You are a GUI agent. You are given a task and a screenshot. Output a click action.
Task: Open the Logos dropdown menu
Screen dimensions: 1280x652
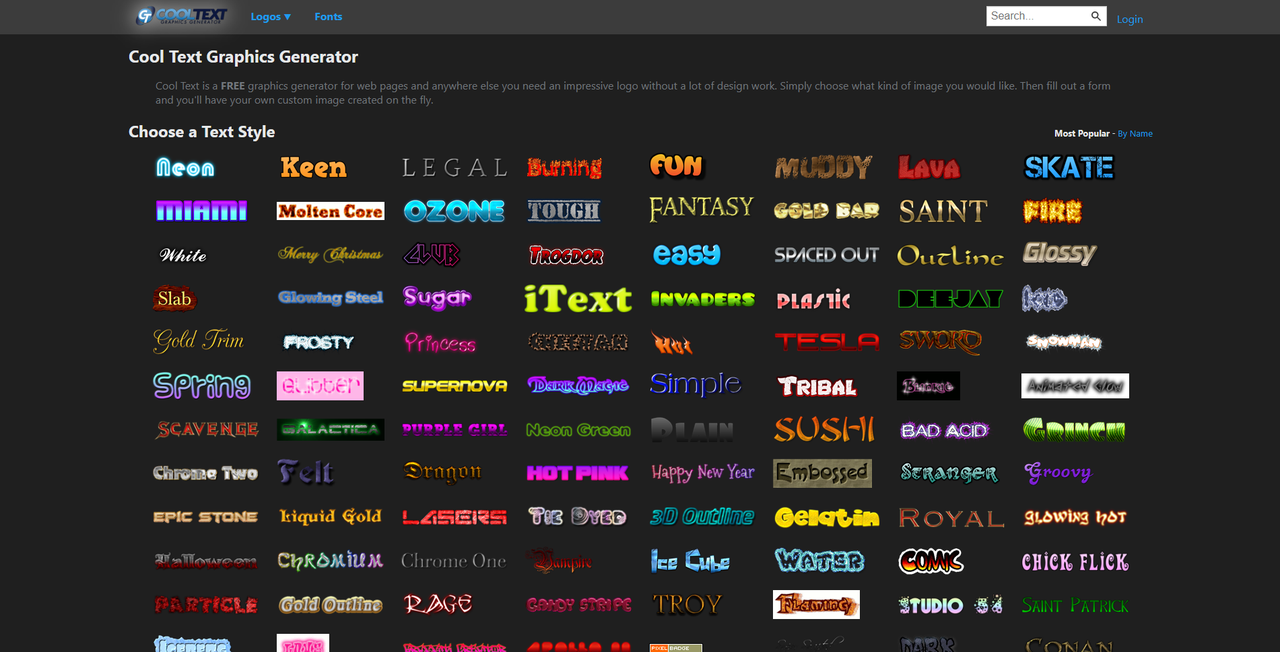[270, 17]
